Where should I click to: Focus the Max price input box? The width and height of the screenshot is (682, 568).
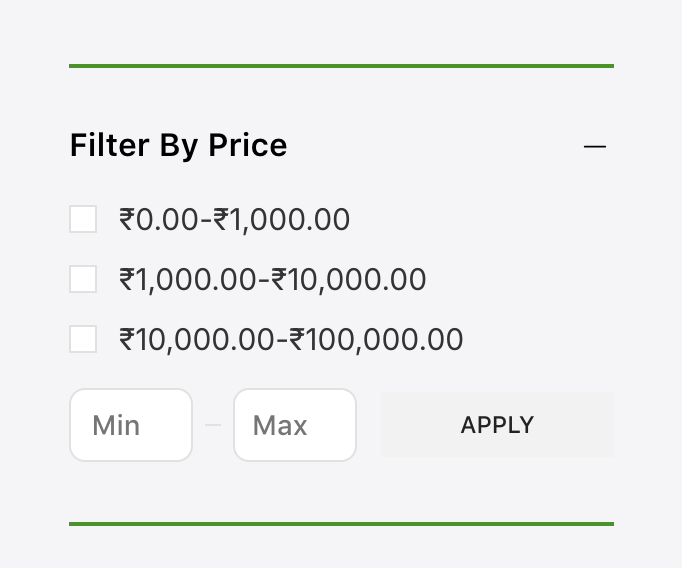[x=294, y=425]
